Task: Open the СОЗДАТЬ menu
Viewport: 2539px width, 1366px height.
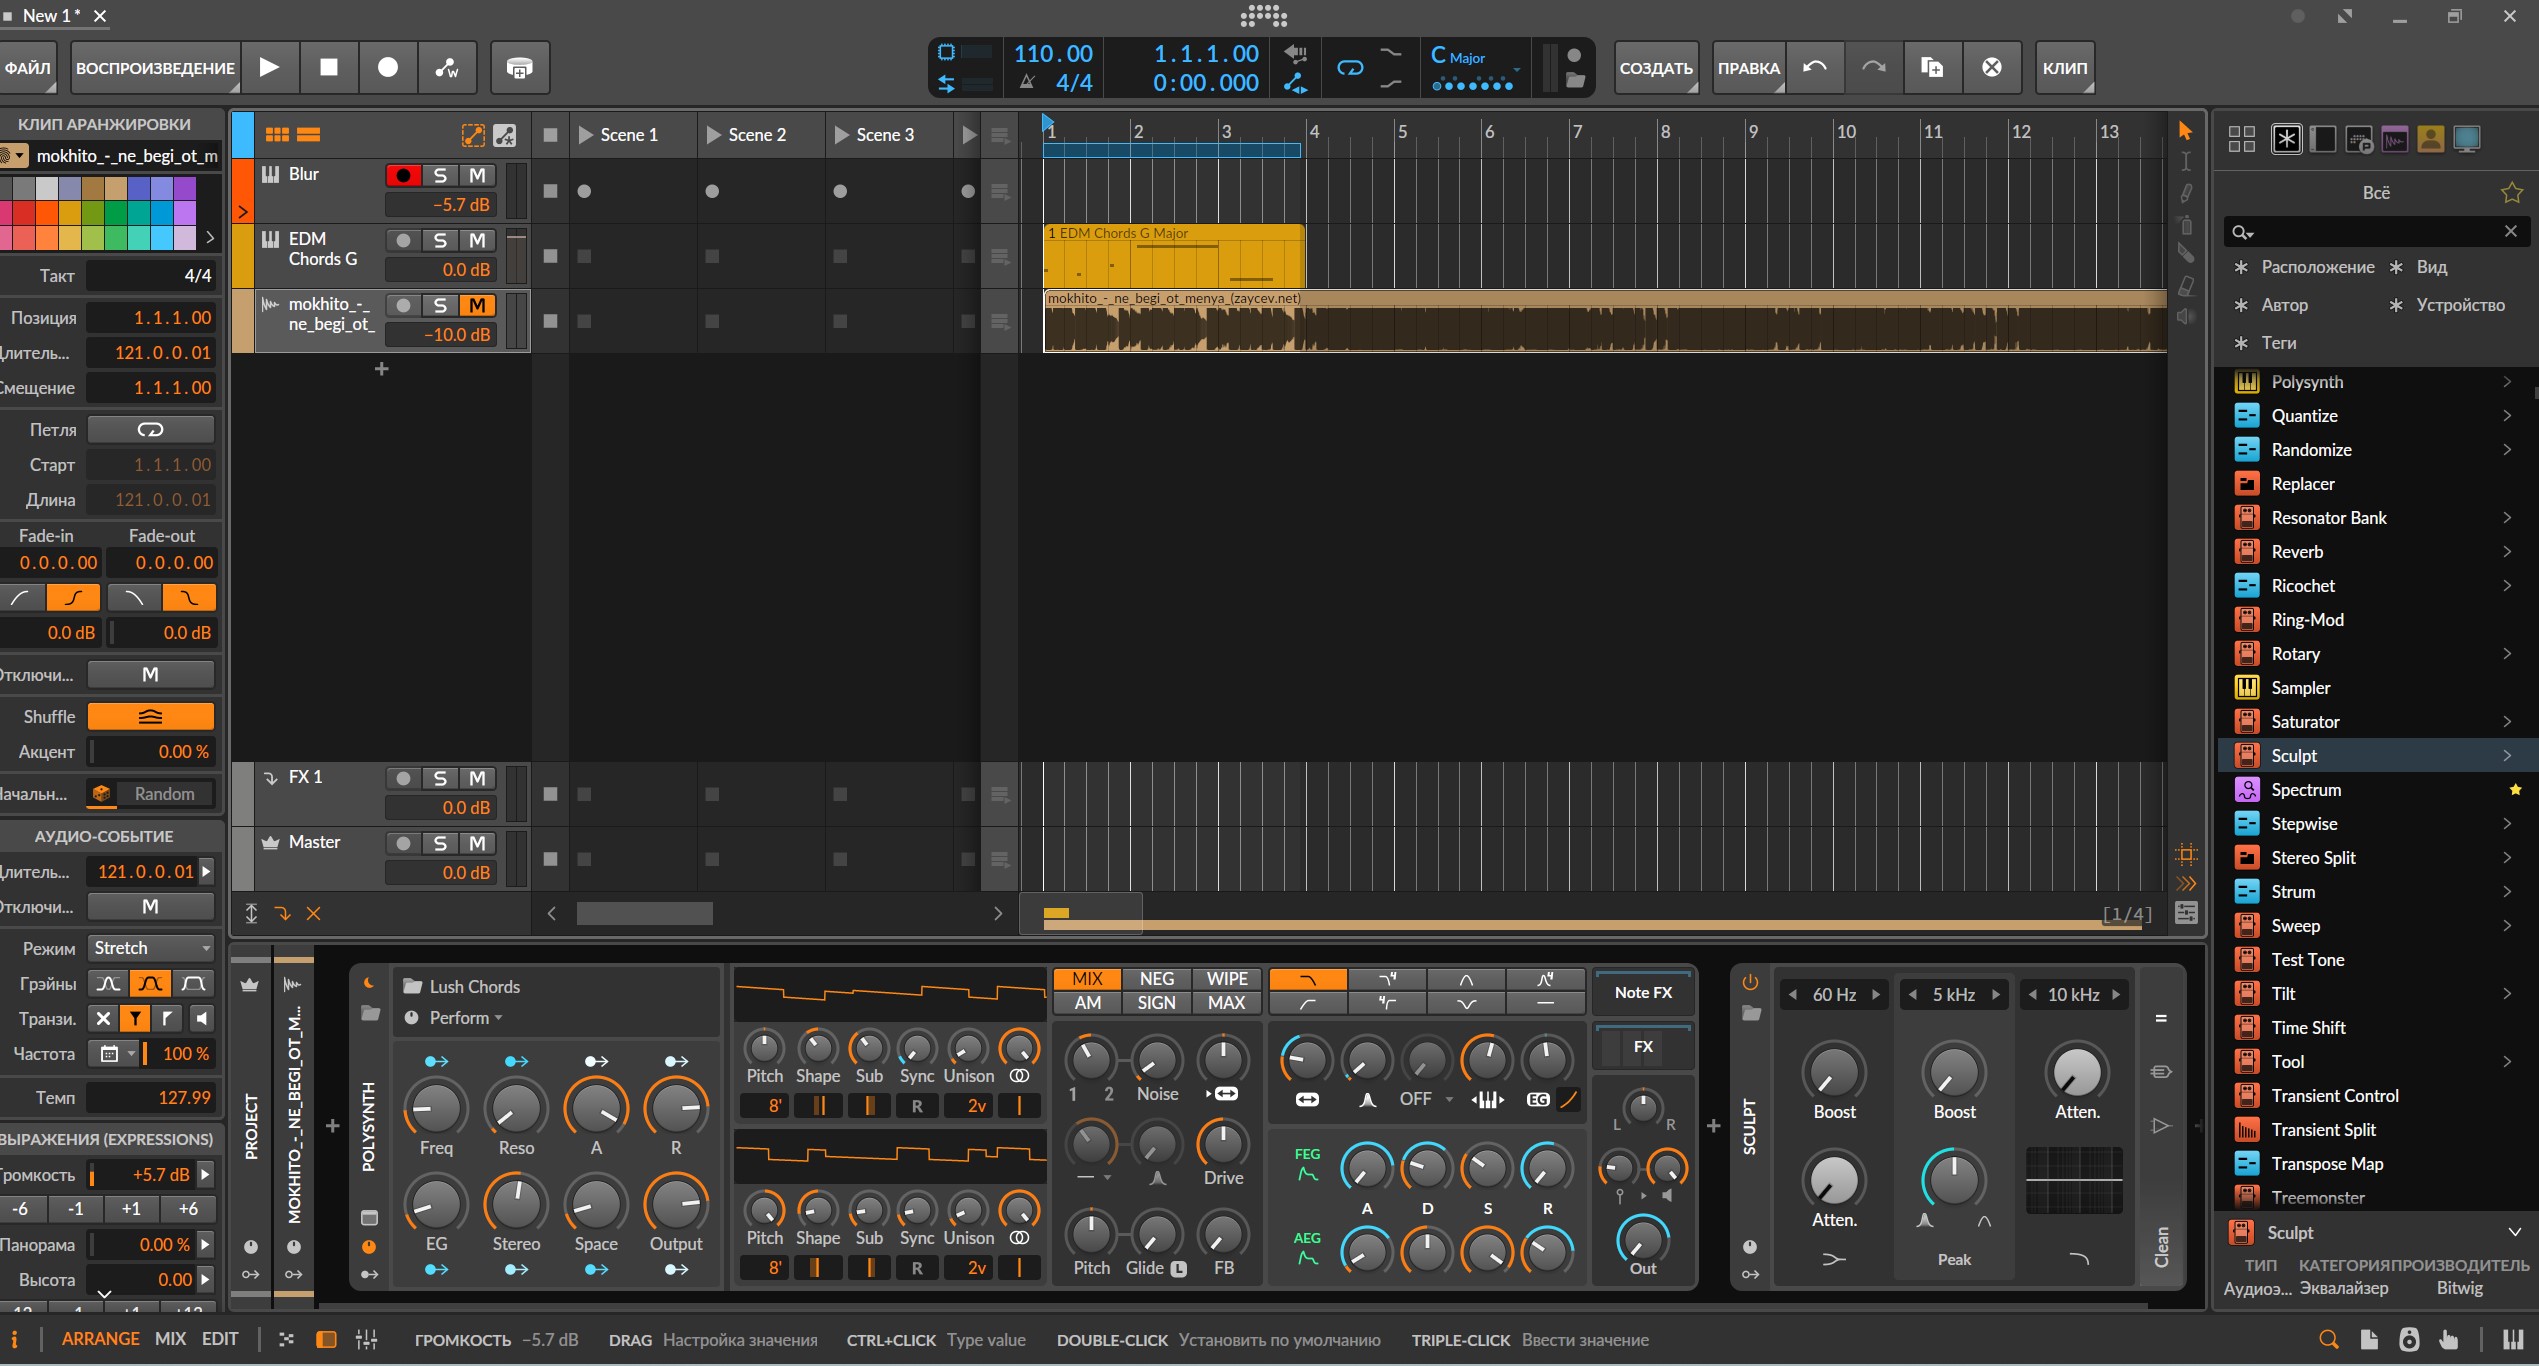Action: coord(1656,67)
